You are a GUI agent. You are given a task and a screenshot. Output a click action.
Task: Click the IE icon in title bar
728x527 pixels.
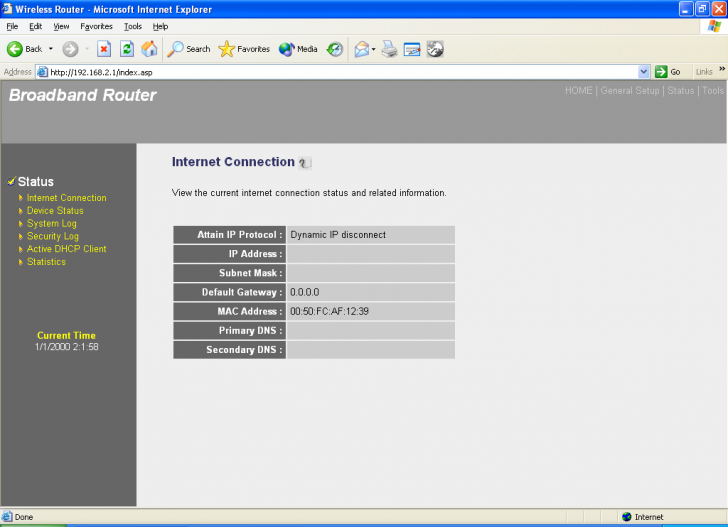point(7,8)
